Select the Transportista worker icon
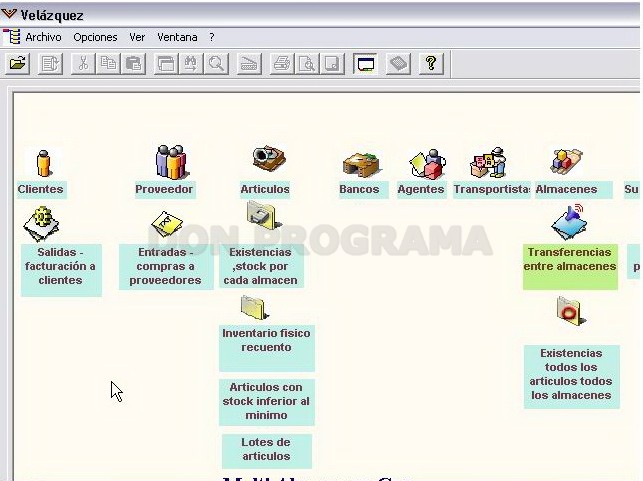Viewport: 643px width, 481px height. point(489,162)
